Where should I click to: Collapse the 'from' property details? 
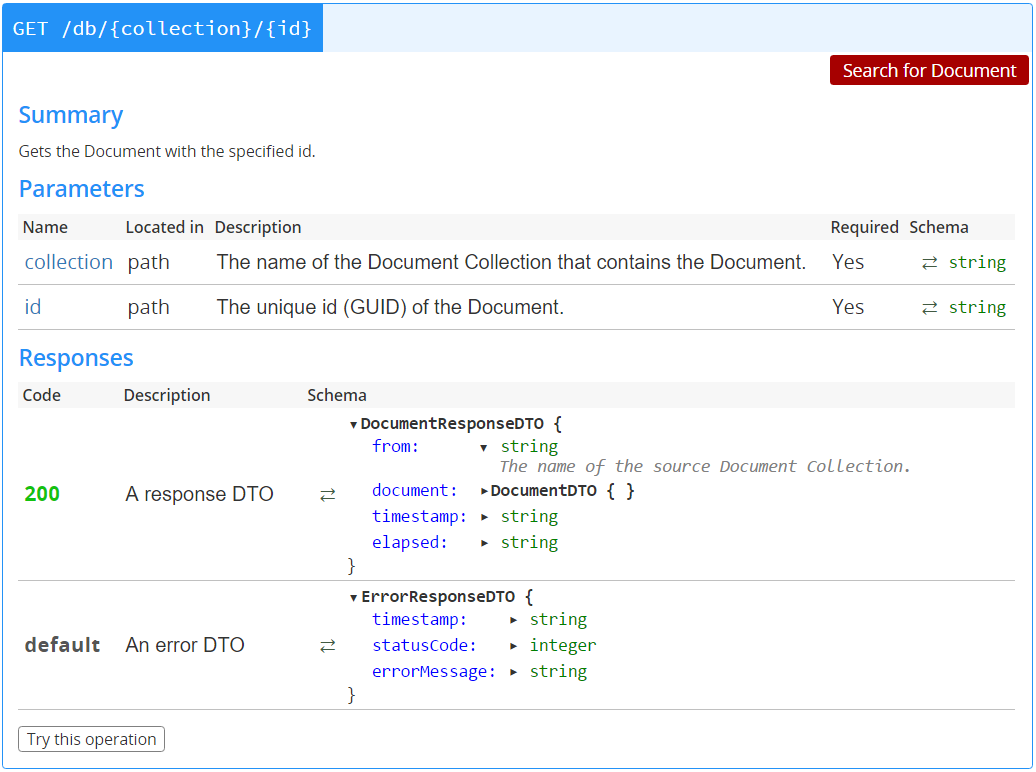coord(484,448)
